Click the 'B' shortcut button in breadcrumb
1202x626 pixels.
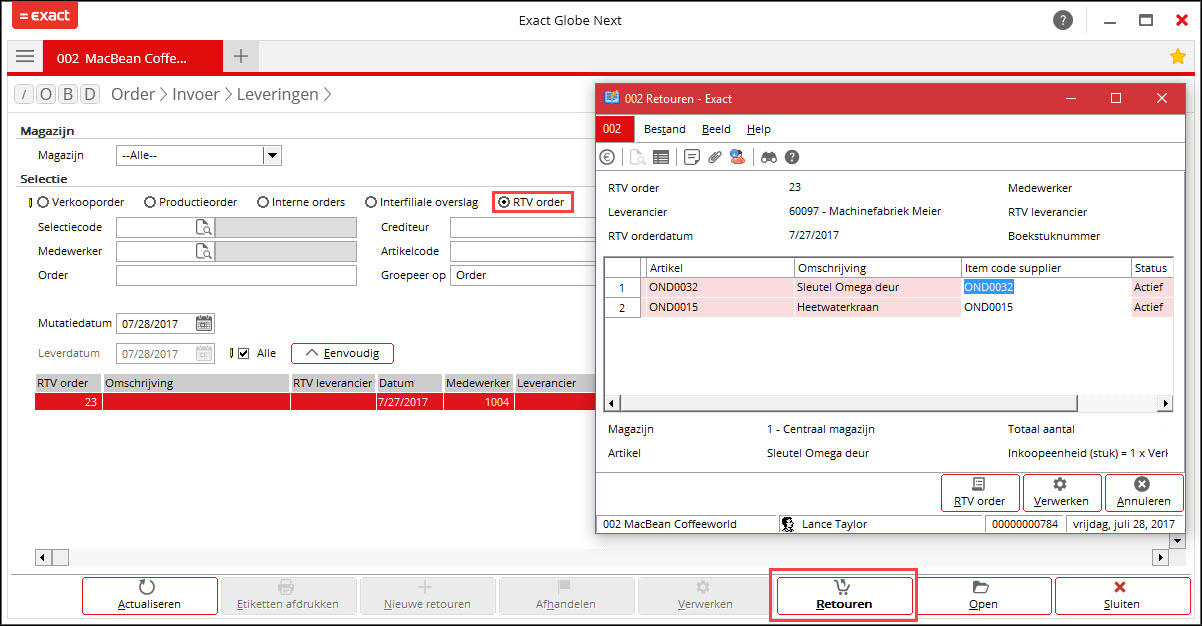point(69,95)
